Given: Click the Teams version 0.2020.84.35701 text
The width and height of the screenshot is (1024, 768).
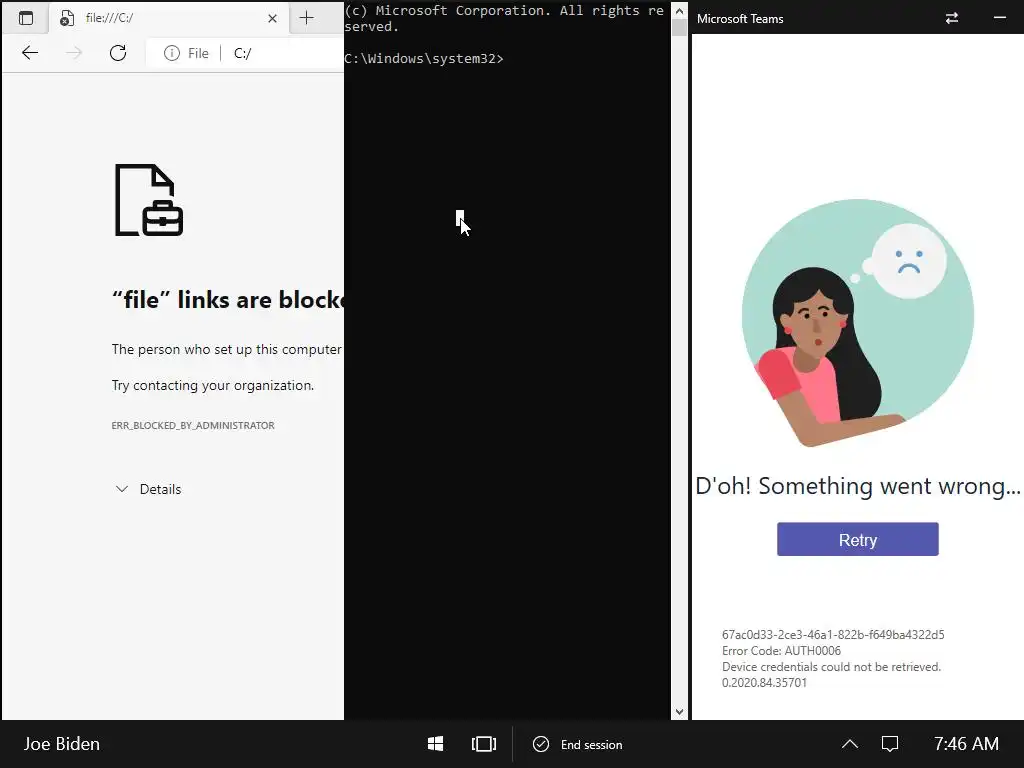Looking at the screenshot, I should coord(764,682).
